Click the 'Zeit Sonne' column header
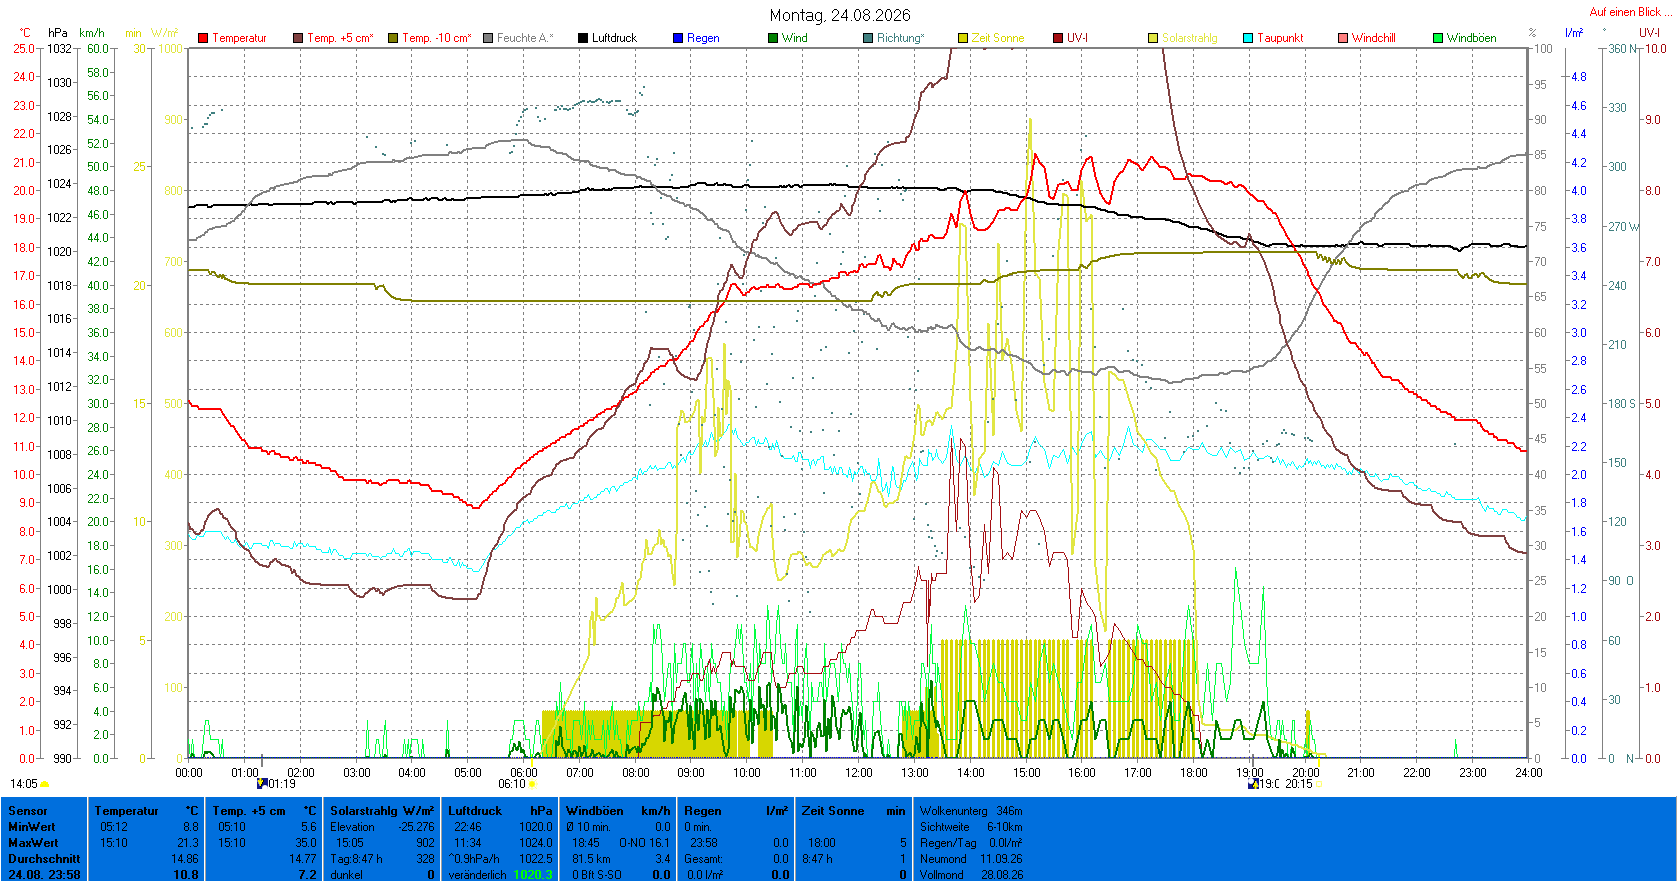This screenshot has width=1677, height=881. pos(832,811)
